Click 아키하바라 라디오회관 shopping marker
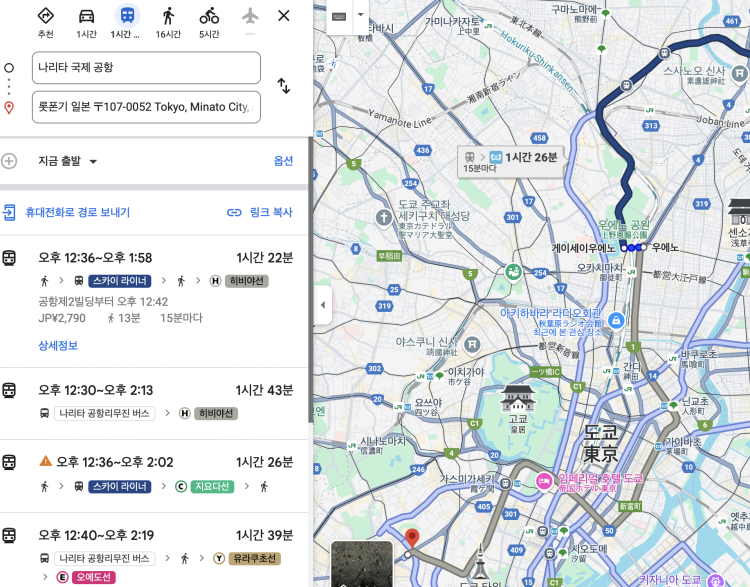The image size is (750, 587). click(x=616, y=320)
